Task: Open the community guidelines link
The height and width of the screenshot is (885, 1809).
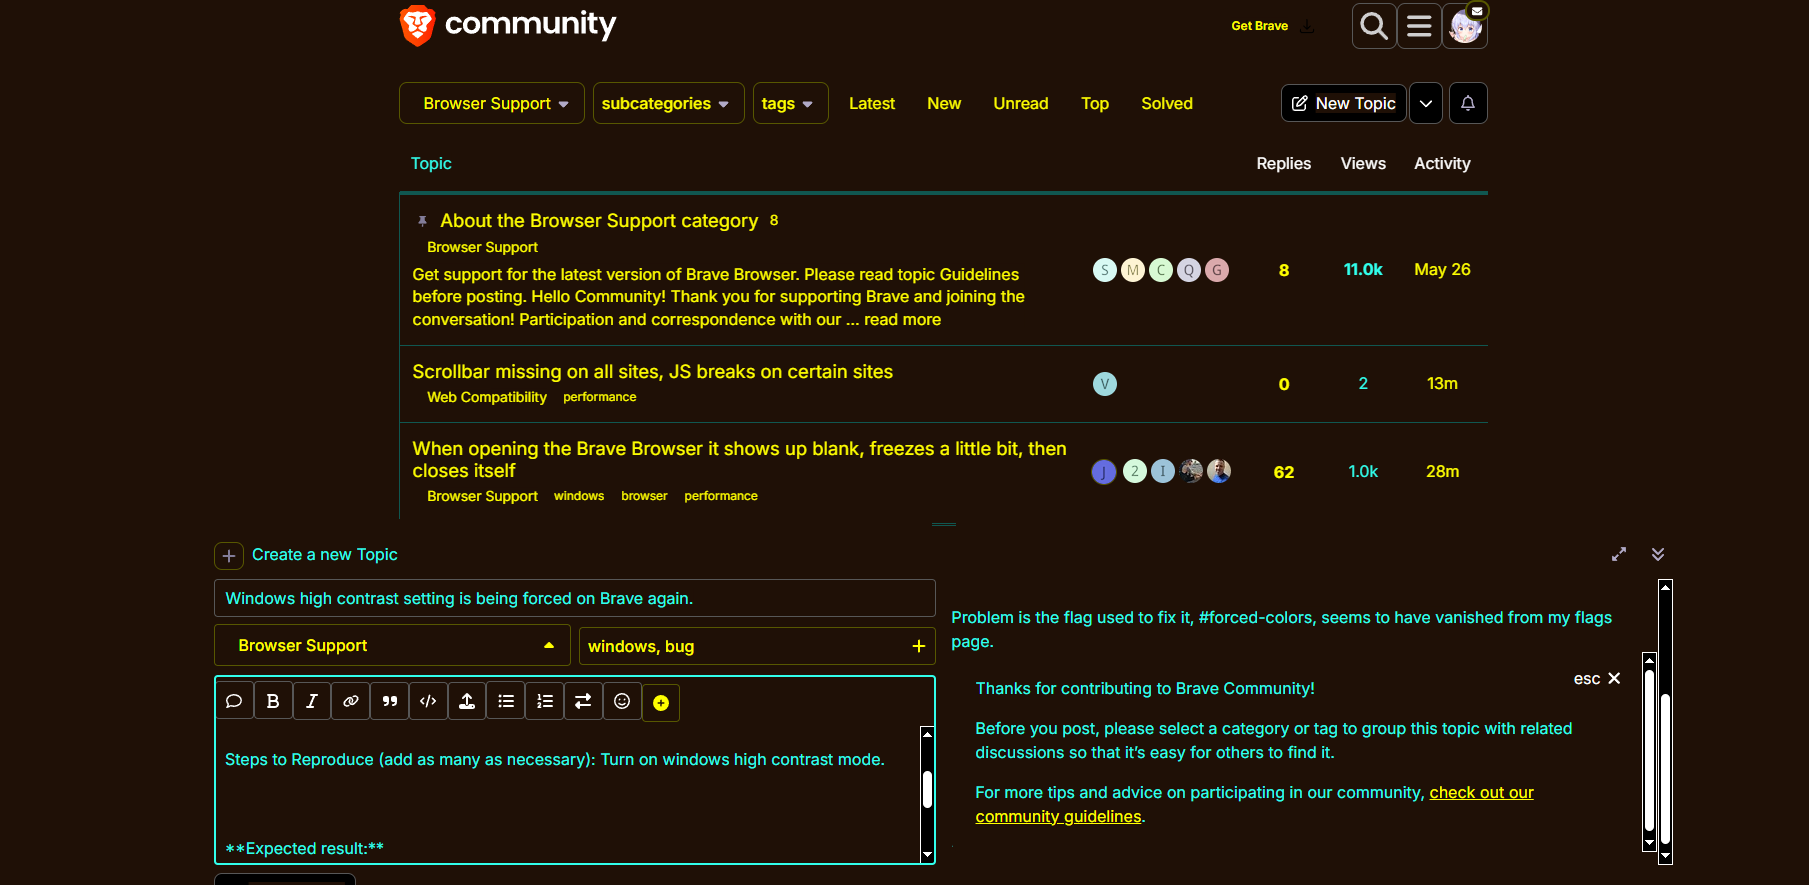Action: 1254,805
